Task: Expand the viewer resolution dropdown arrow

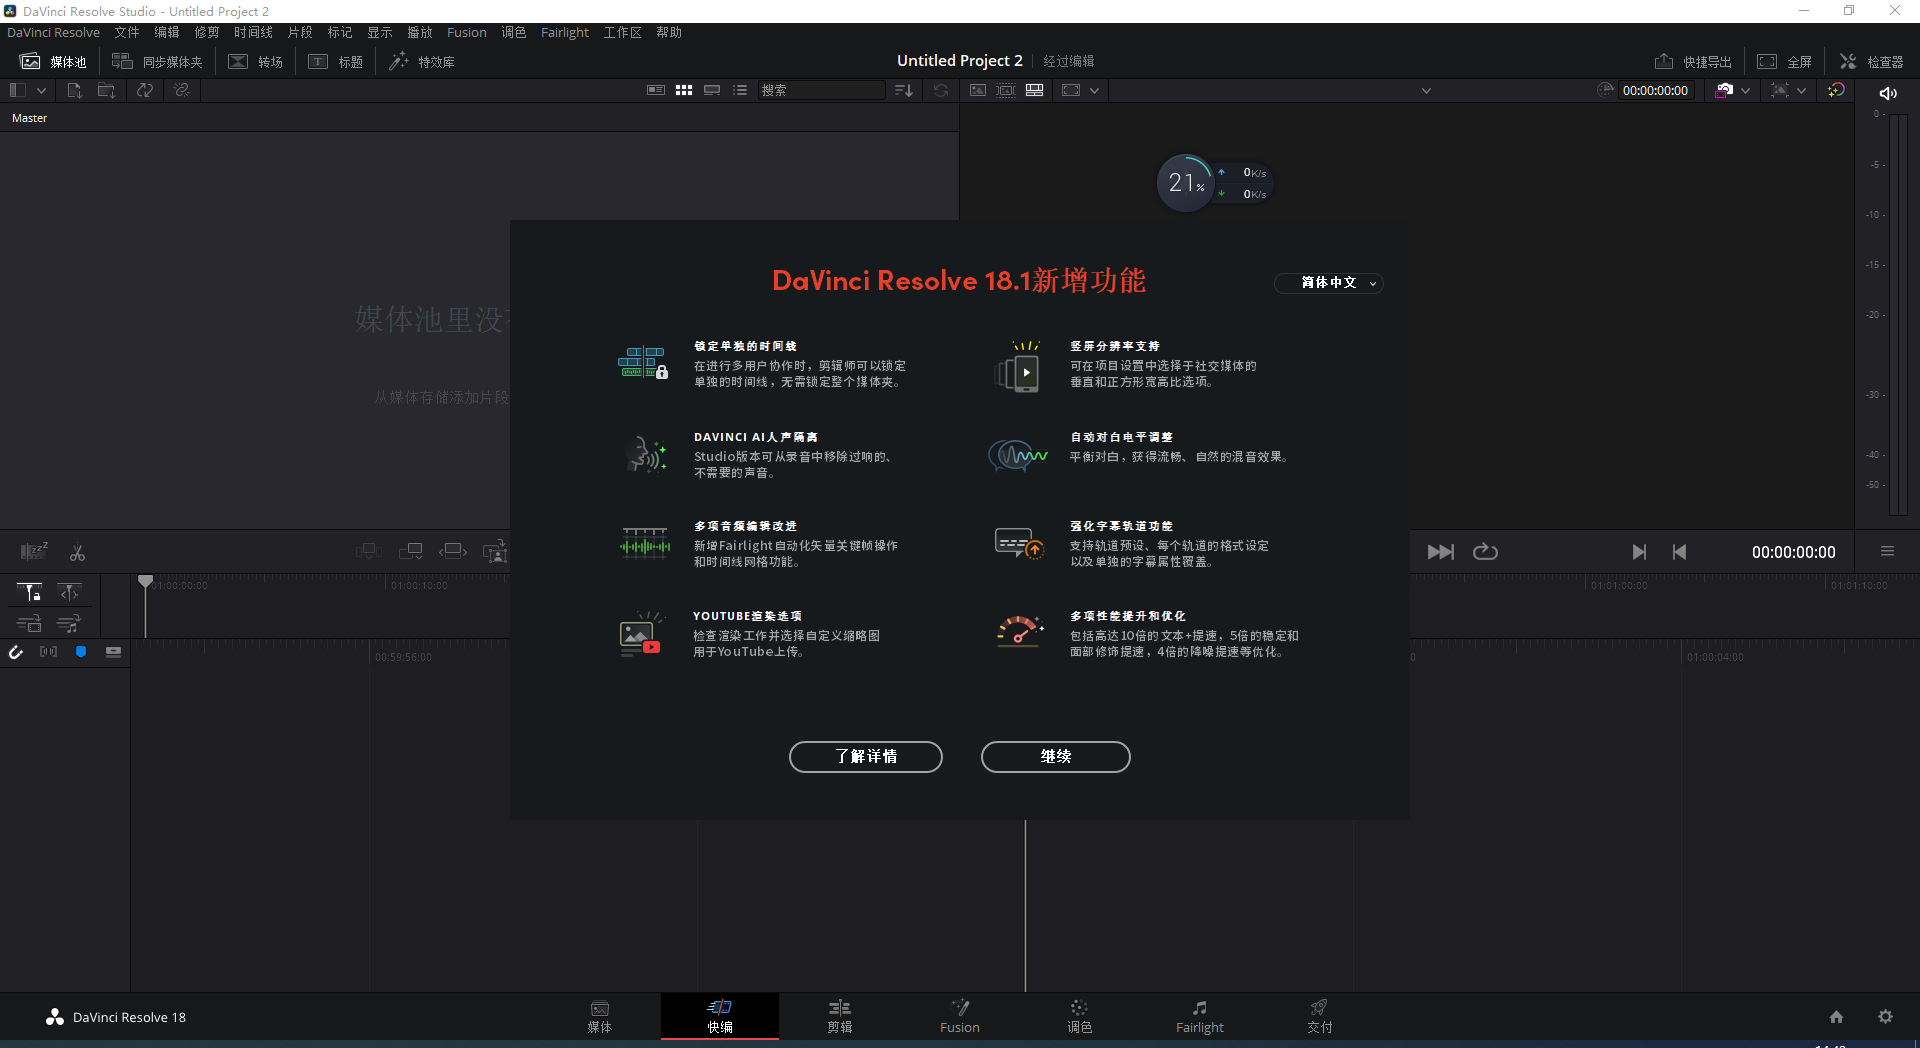Action: coord(1095,90)
